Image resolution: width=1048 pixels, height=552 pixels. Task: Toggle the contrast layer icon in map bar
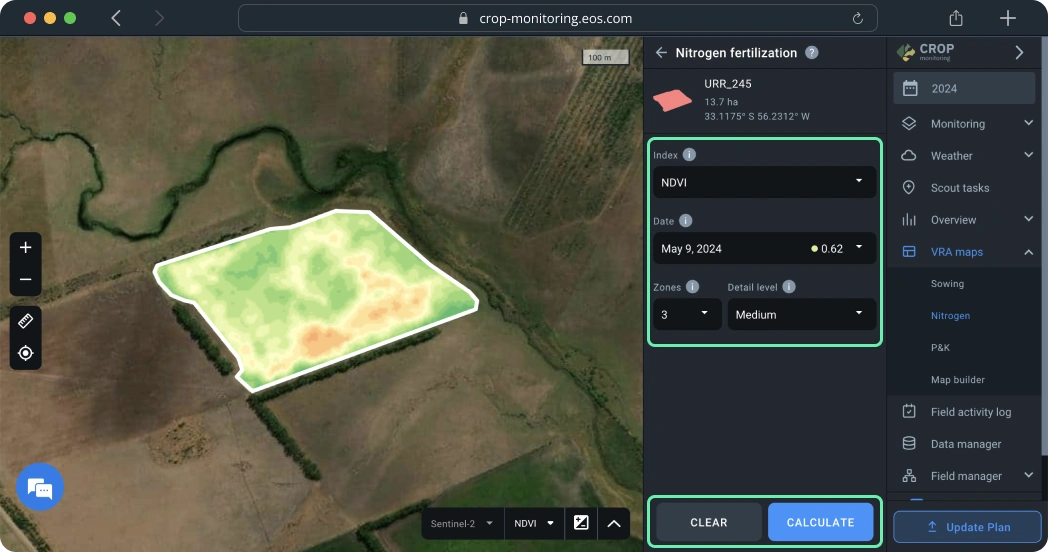(581, 523)
